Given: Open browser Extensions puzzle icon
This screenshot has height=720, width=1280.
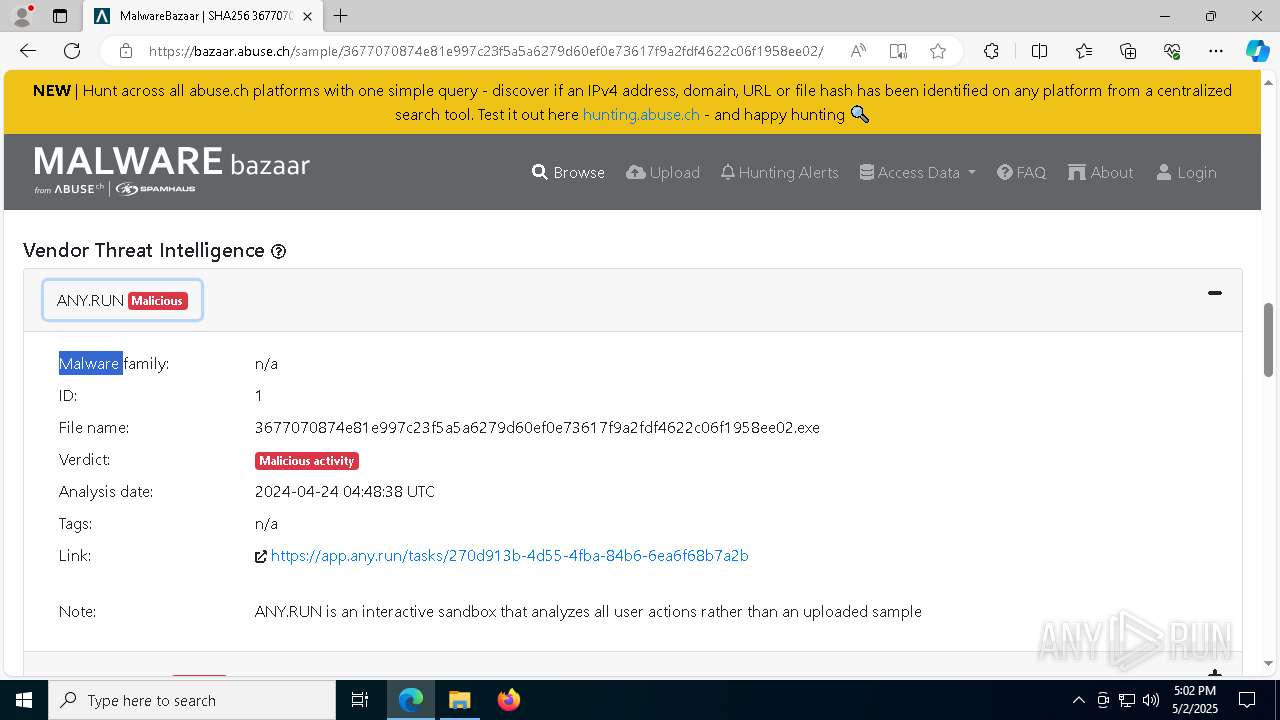Looking at the screenshot, I should 991,51.
